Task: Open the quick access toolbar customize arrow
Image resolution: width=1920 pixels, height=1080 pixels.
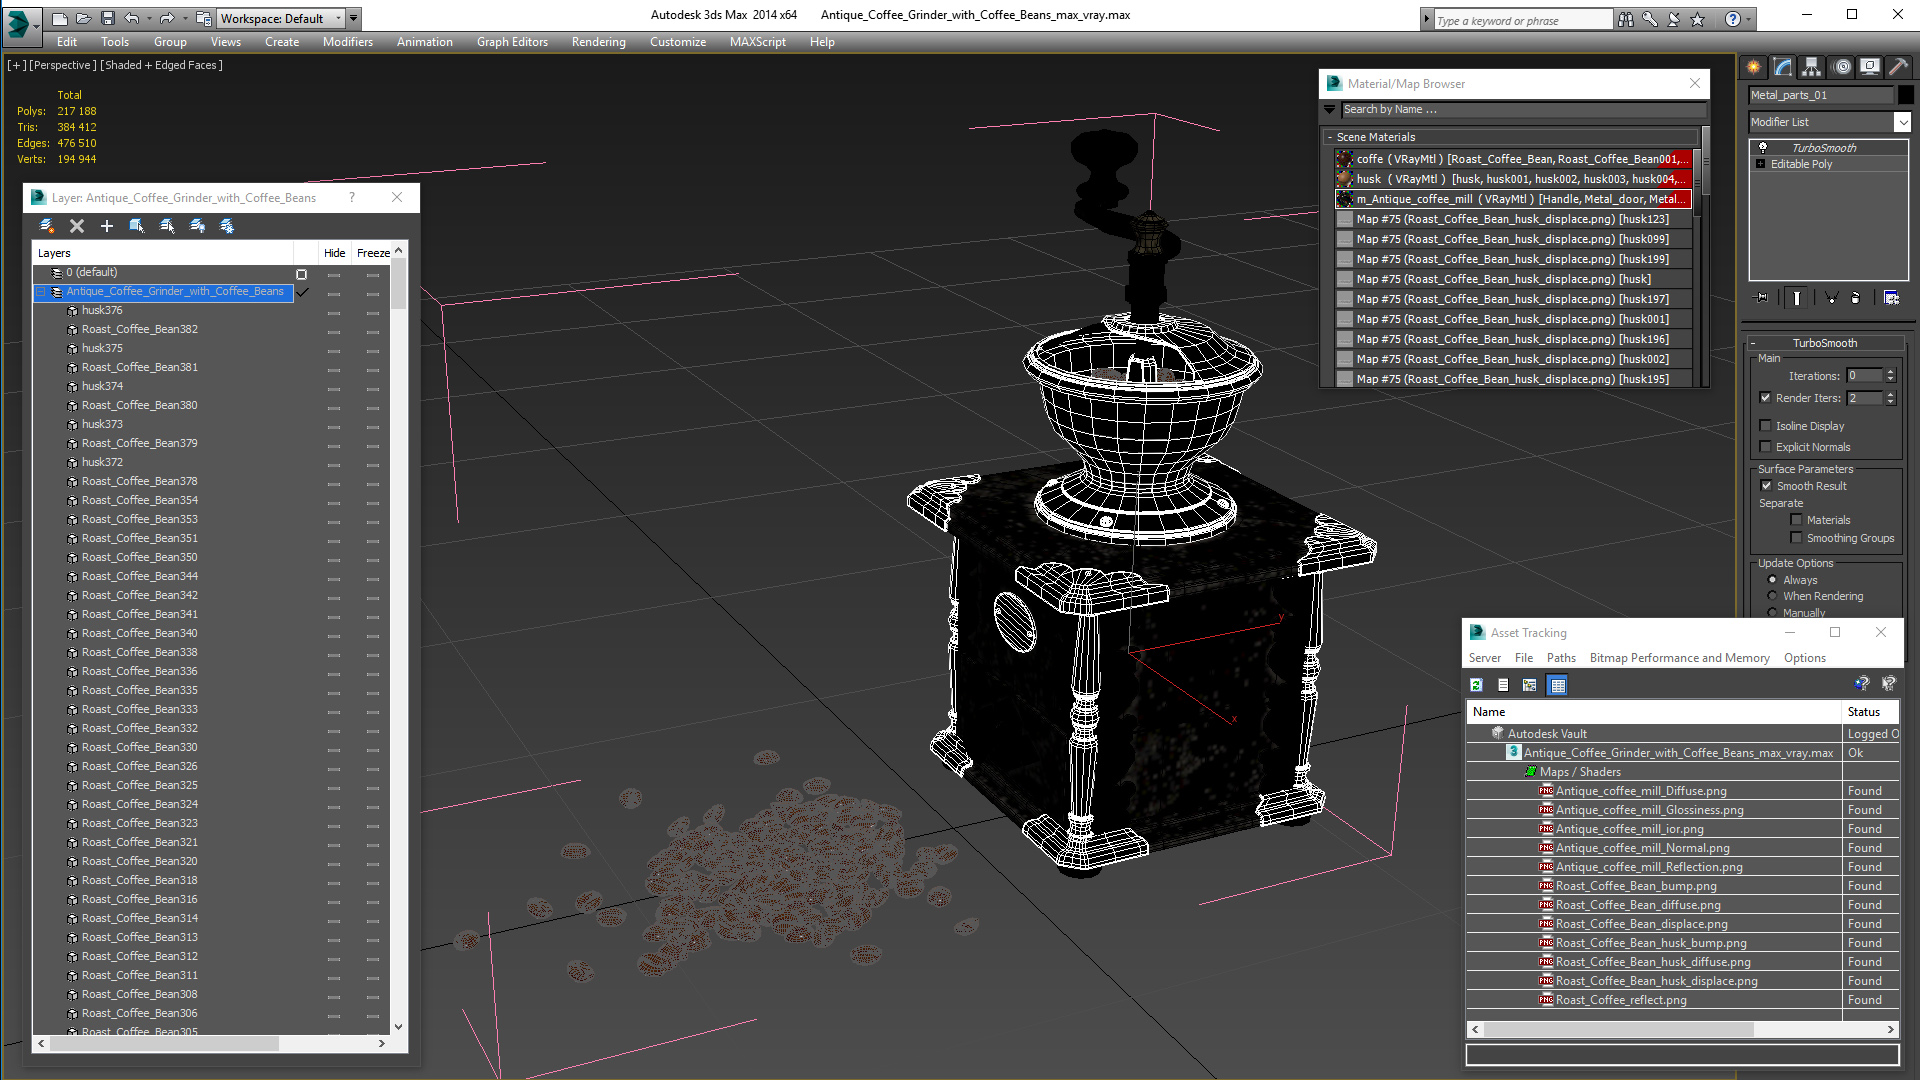Action: (x=354, y=18)
